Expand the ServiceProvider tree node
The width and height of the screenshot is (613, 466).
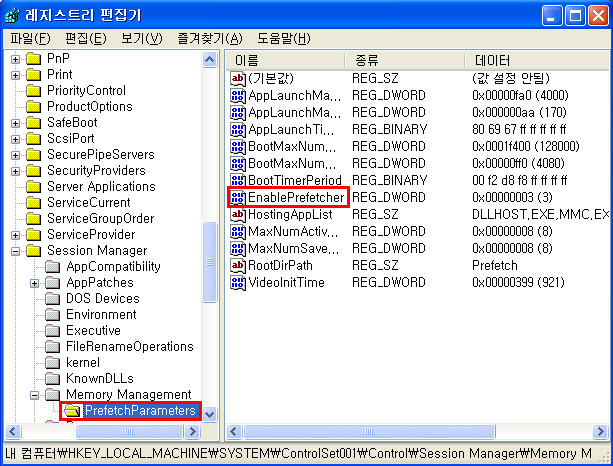point(15,235)
